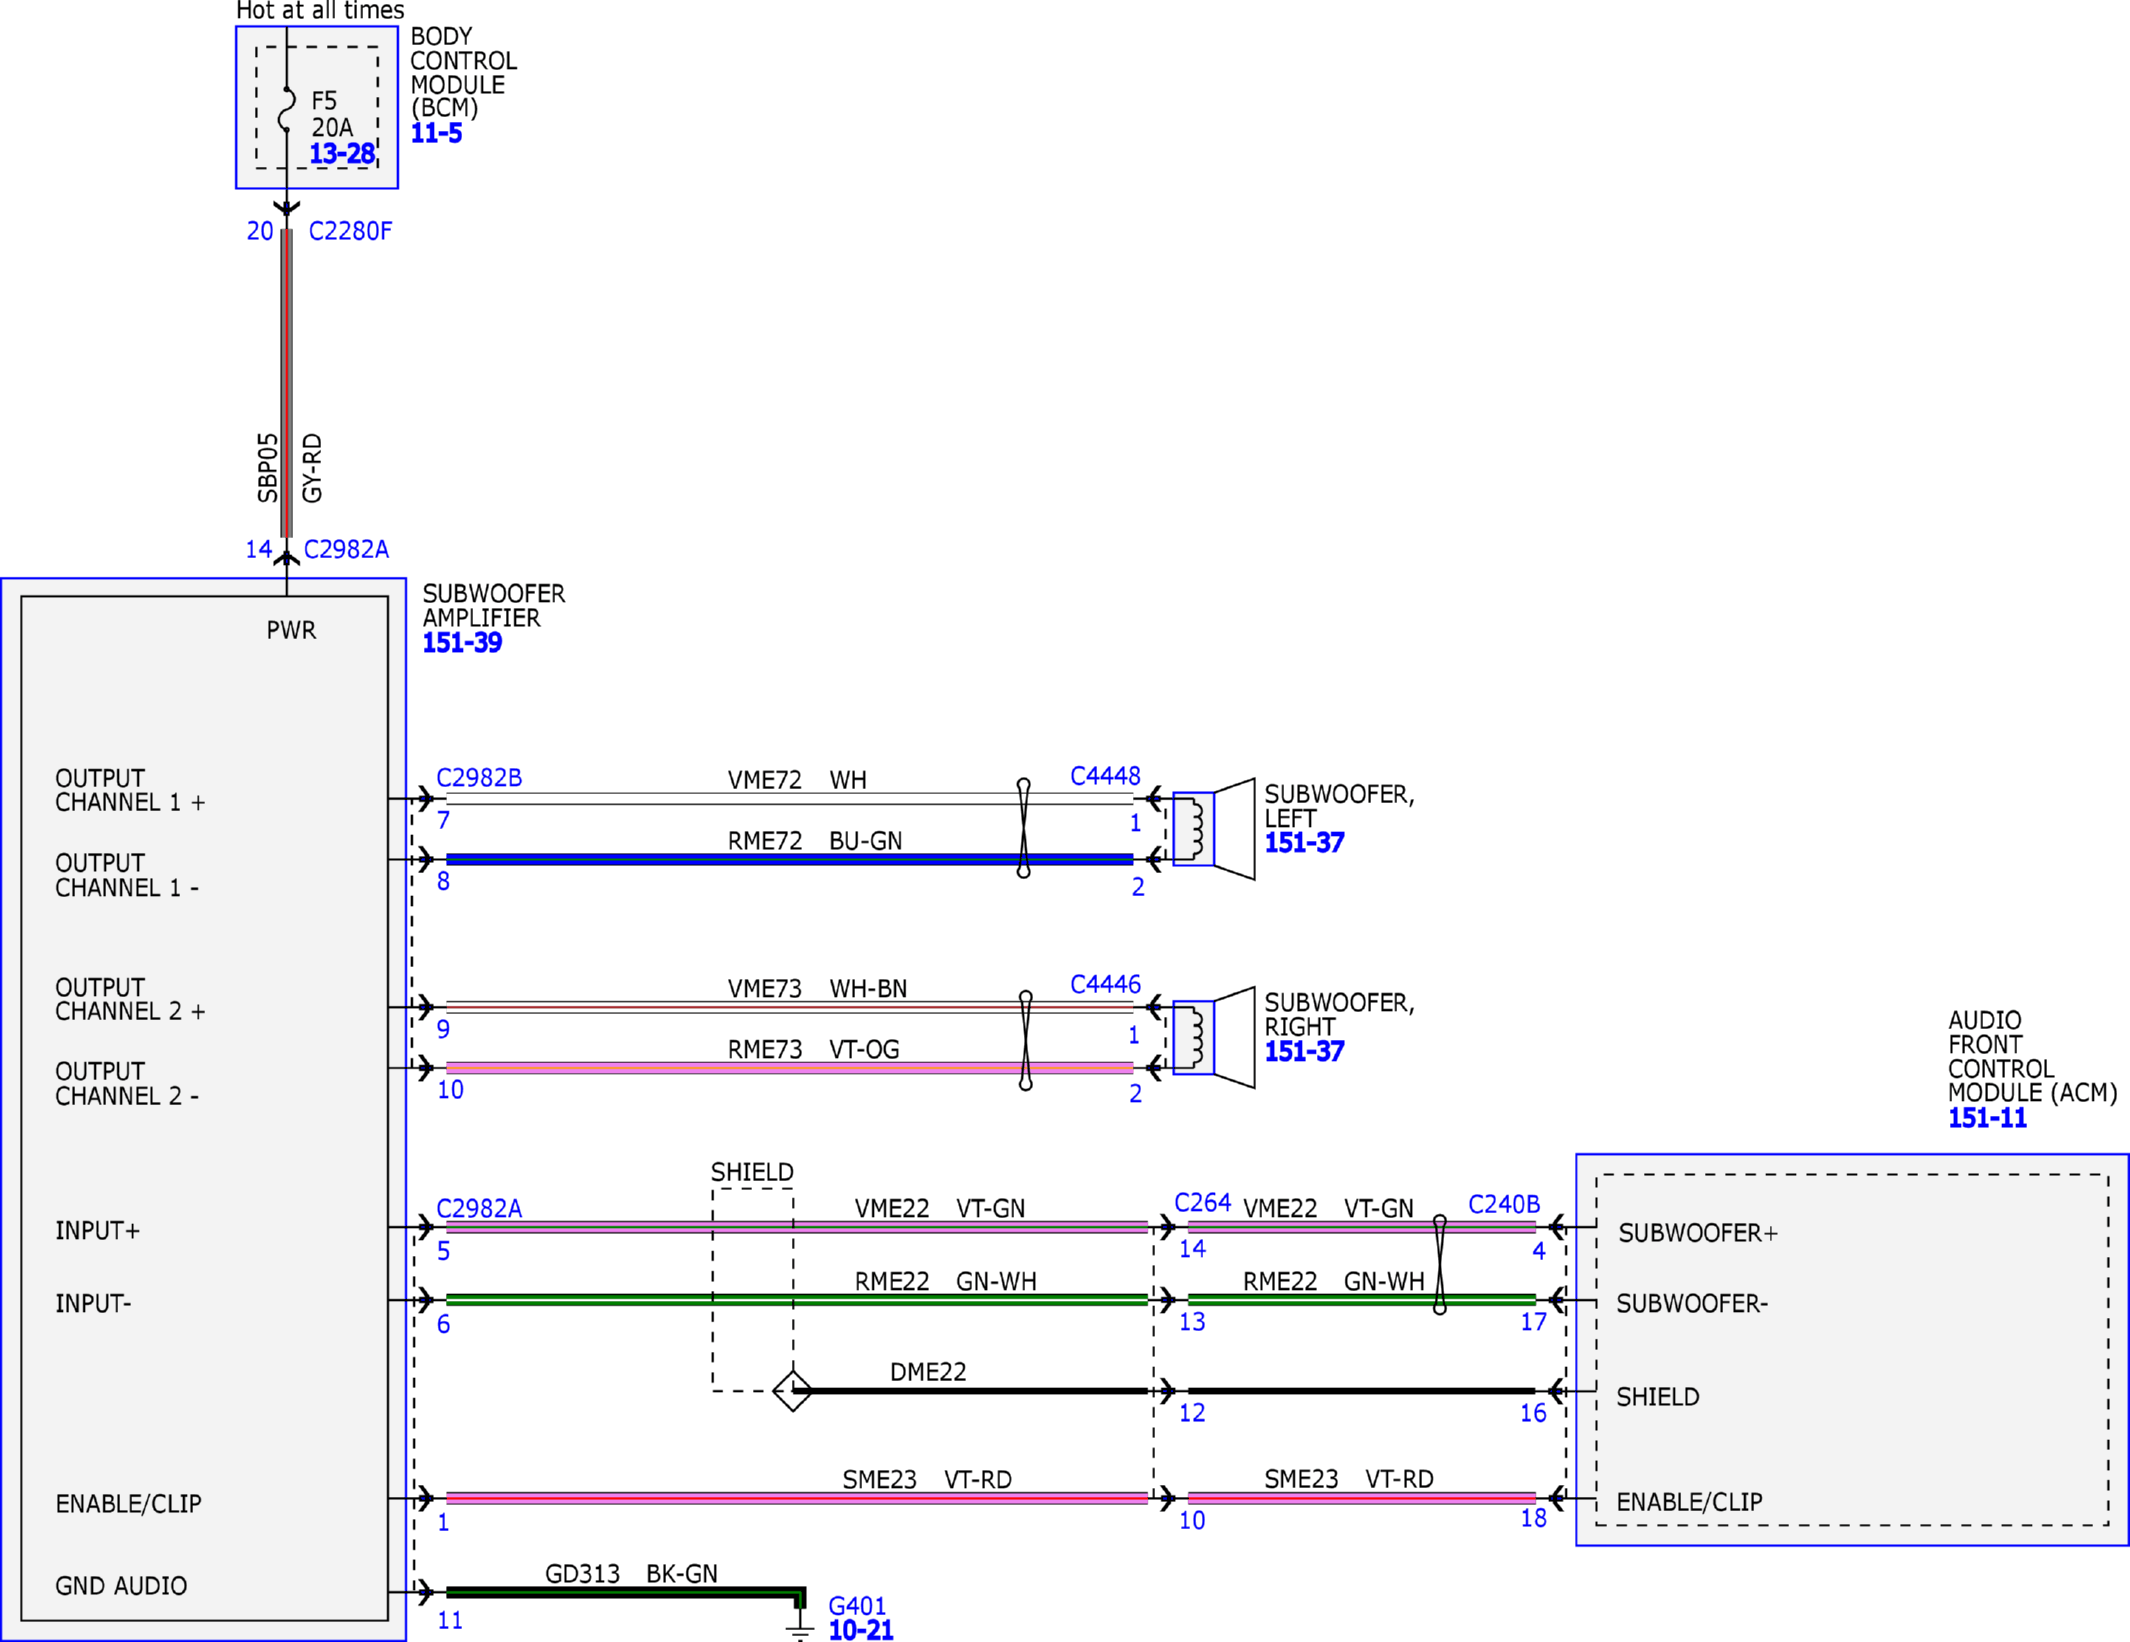The height and width of the screenshot is (1642, 2130).
Task: Select the Hot at all times label
Action: (x=320, y=11)
